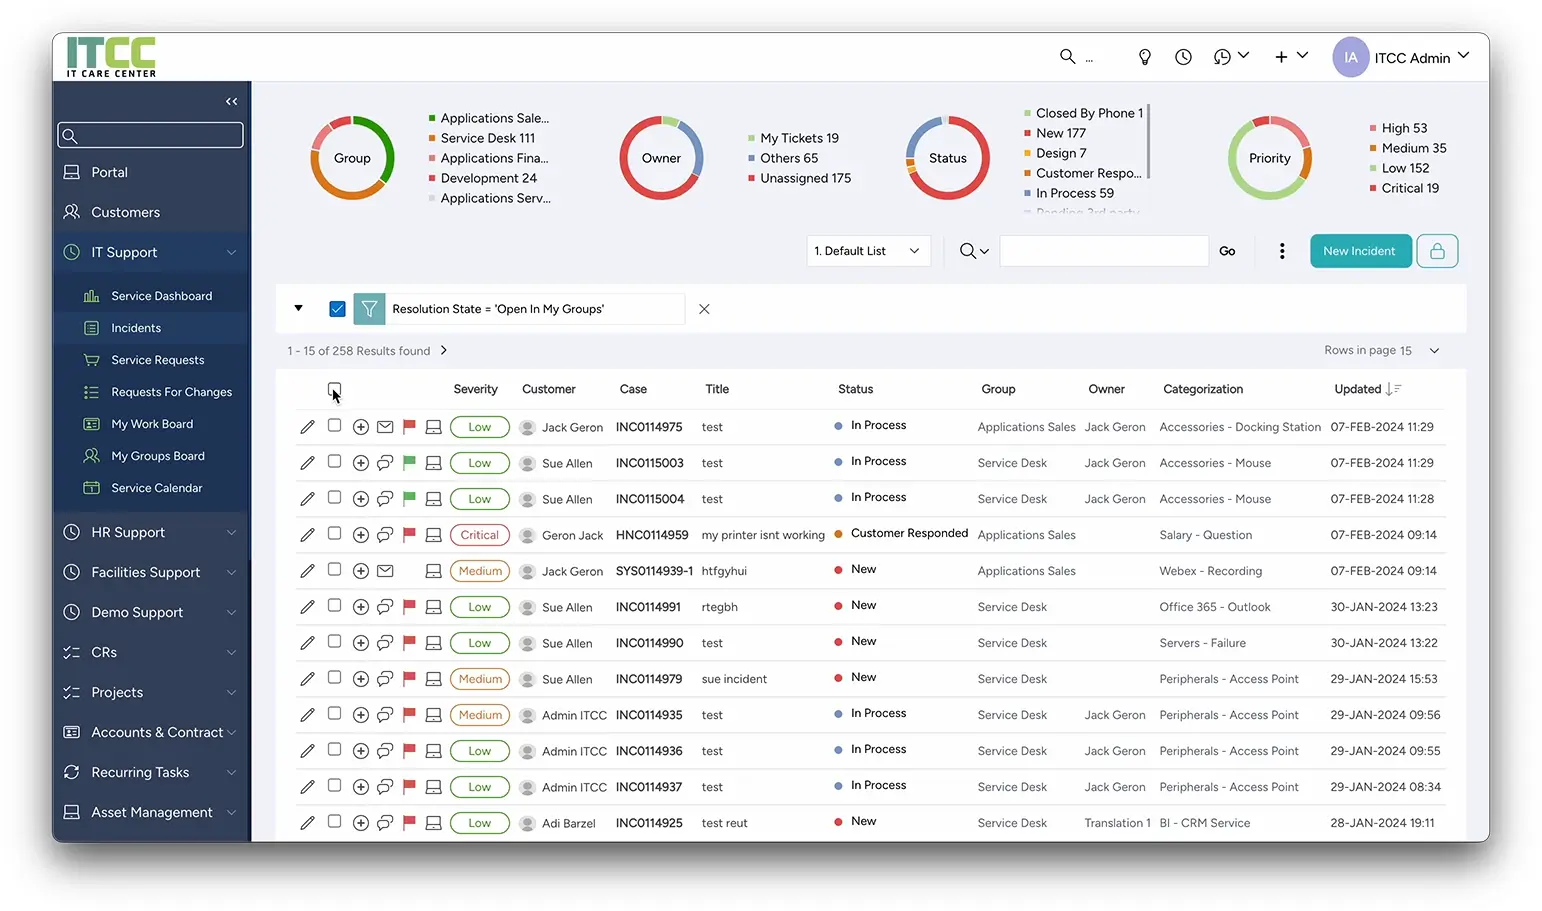1542x911 pixels.
Task: Toggle the select-all checkbox in table header
Action: click(334, 389)
